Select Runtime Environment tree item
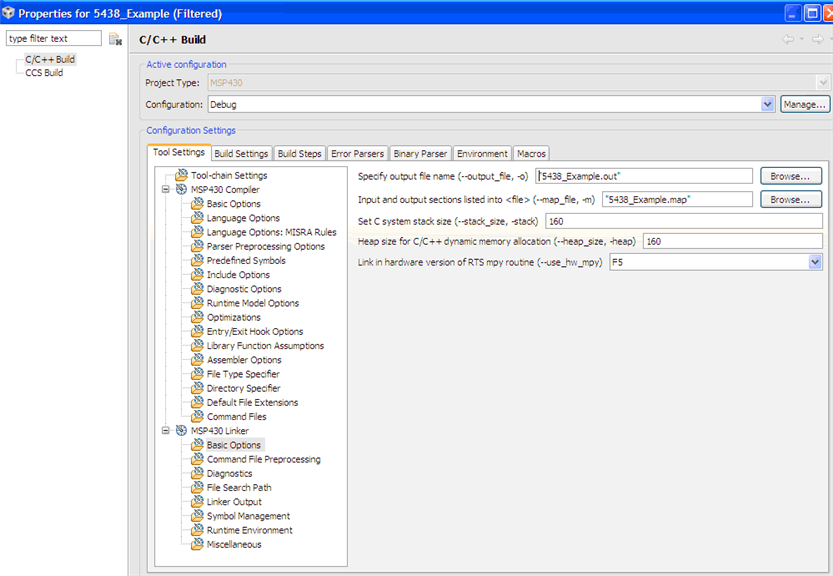833x576 pixels. pos(249,530)
